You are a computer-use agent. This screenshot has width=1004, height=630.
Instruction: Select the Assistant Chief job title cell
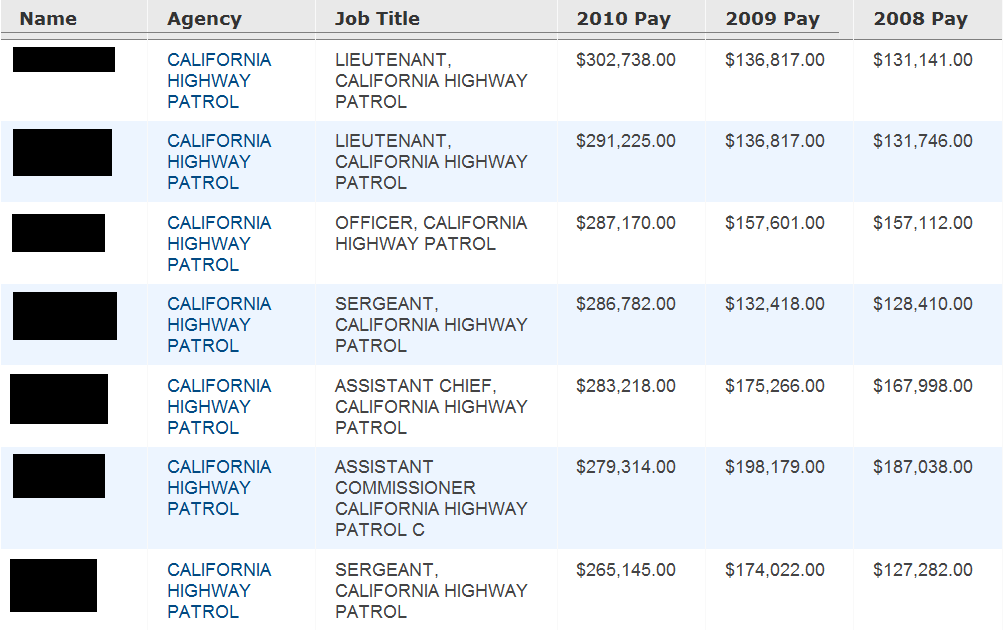coord(431,407)
